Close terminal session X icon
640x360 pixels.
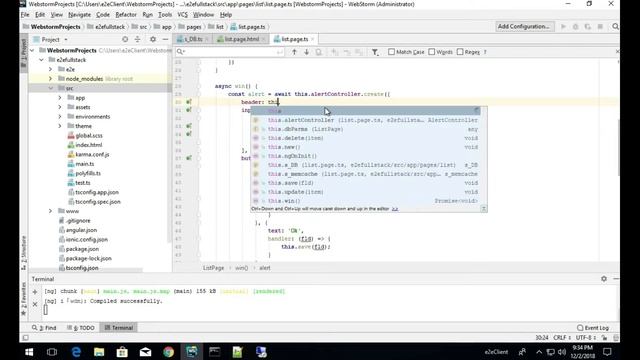35,304
